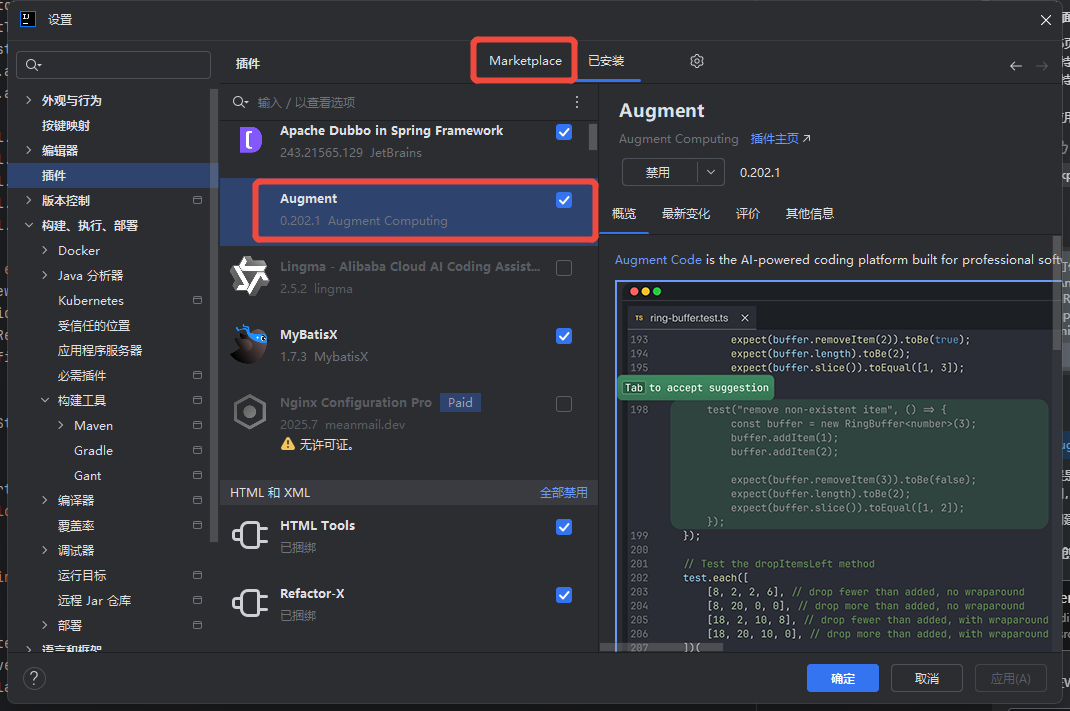The height and width of the screenshot is (711, 1070).
Task: Expand the Docker tree node
Action: pos(45,250)
